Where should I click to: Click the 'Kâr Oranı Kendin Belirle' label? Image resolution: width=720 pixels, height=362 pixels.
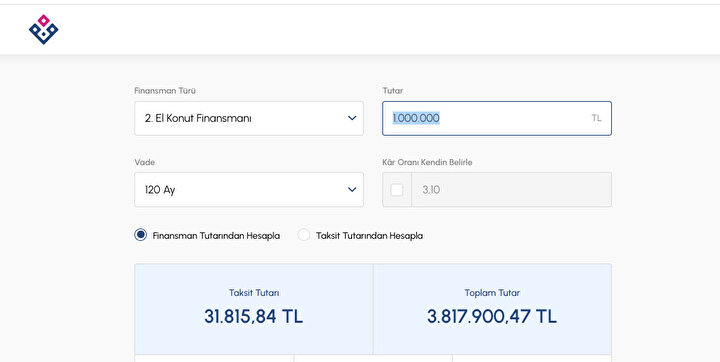coord(428,162)
